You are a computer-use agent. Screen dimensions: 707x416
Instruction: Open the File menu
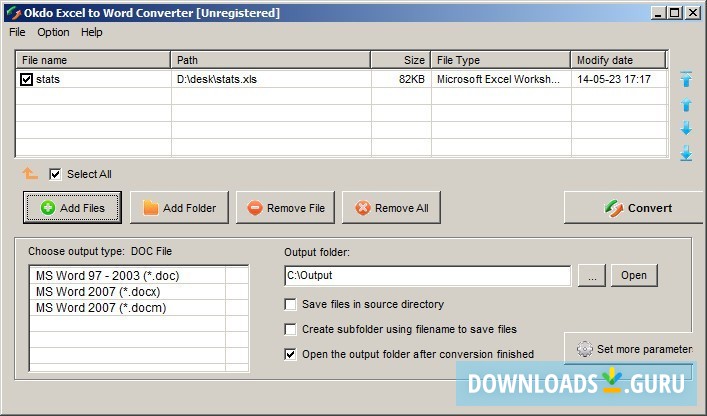pos(17,32)
